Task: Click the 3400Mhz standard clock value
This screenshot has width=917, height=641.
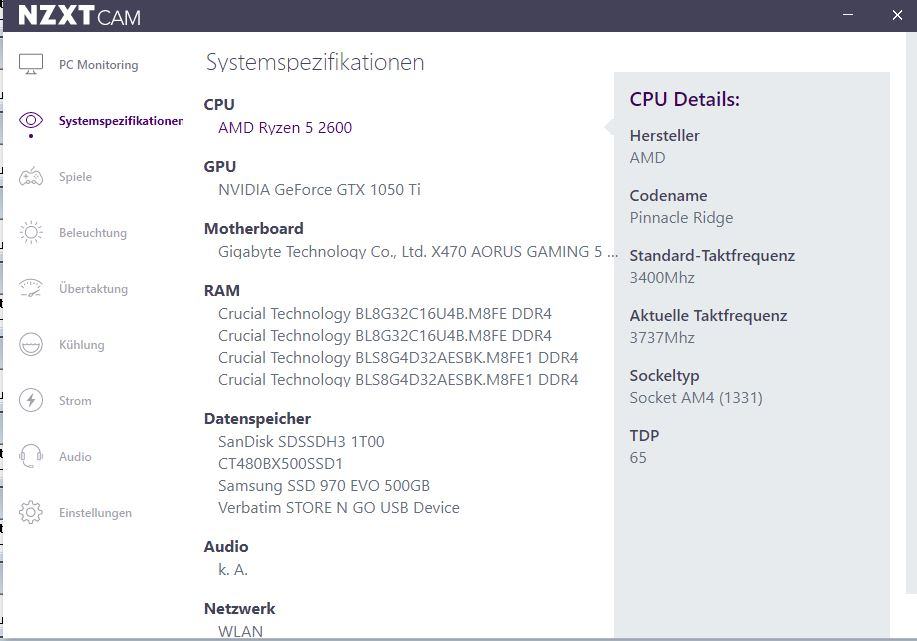Action: [662, 278]
